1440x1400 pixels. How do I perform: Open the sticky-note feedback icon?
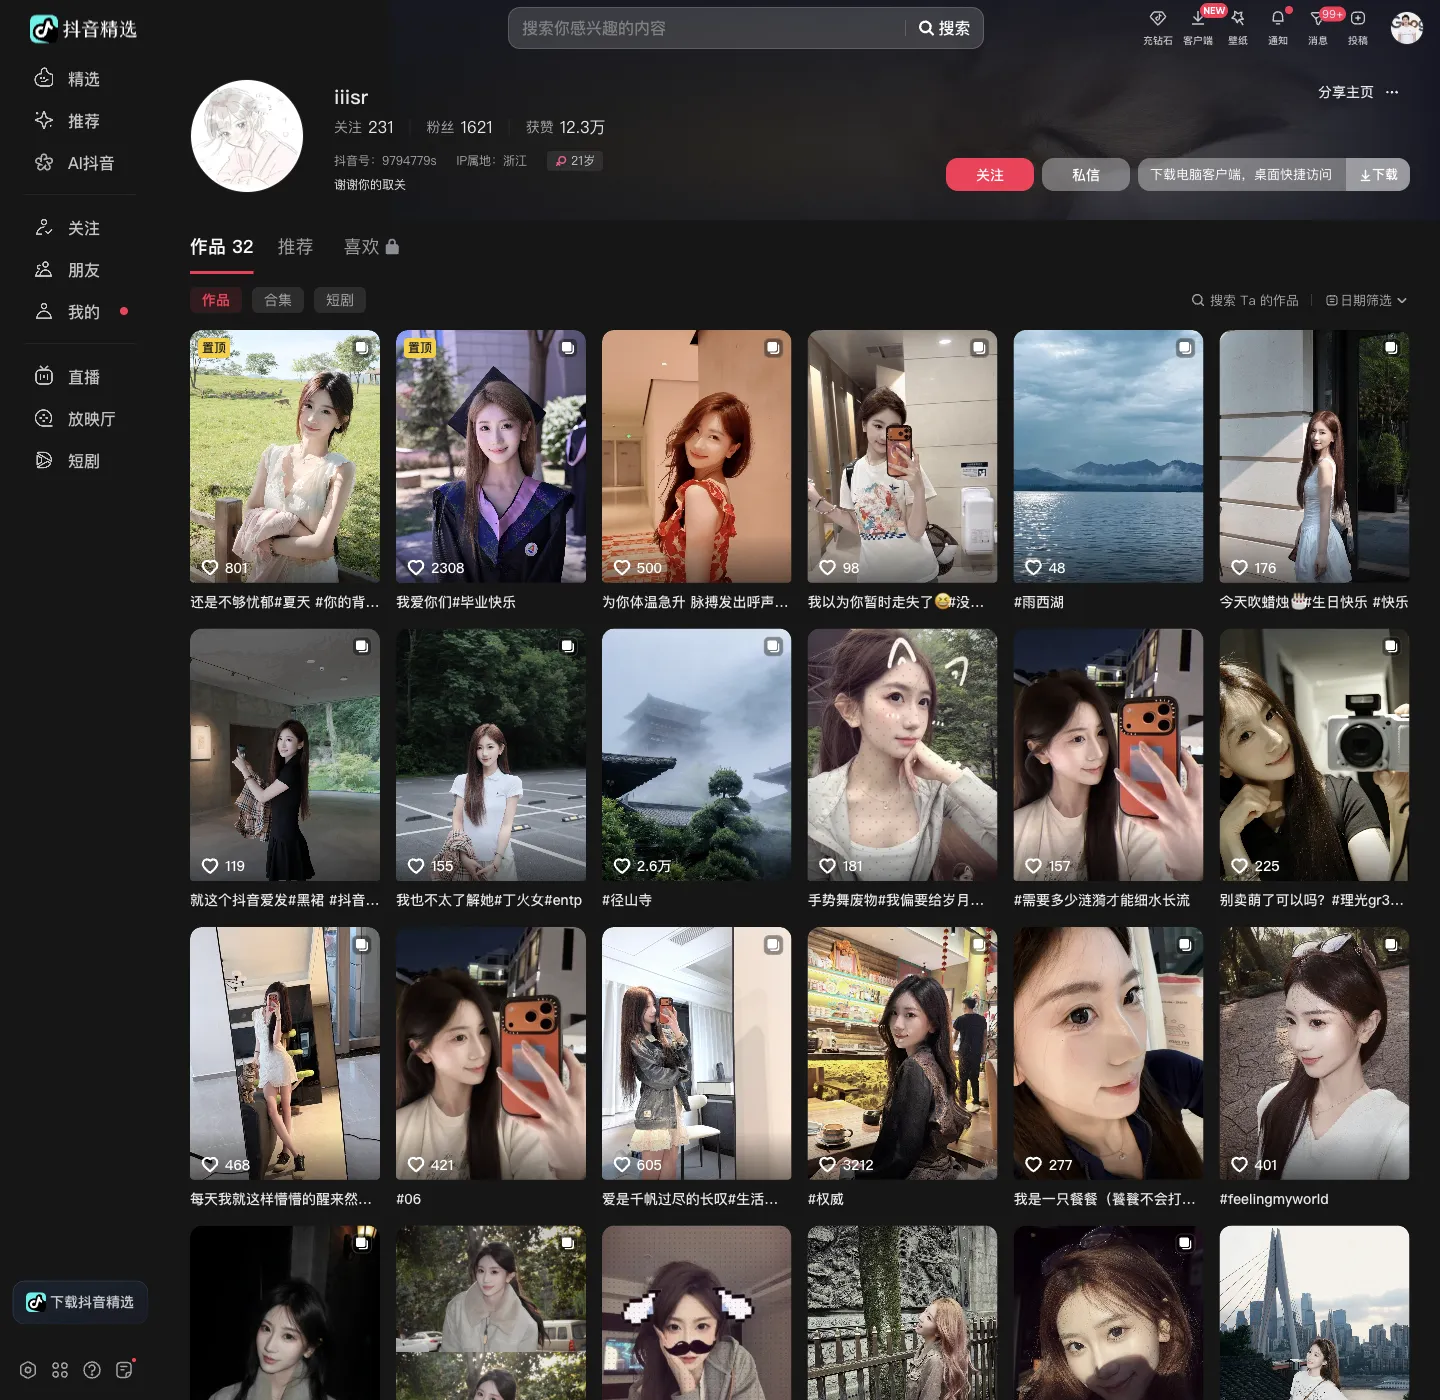click(x=124, y=1370)
